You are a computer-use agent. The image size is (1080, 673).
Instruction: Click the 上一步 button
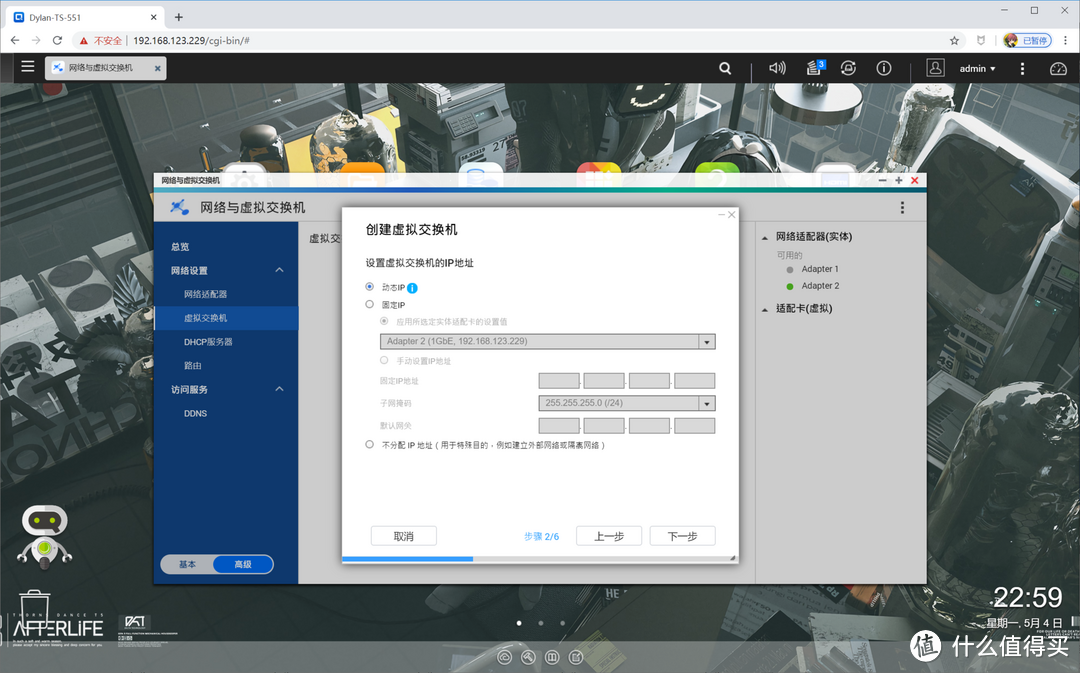tap(609, 536)
